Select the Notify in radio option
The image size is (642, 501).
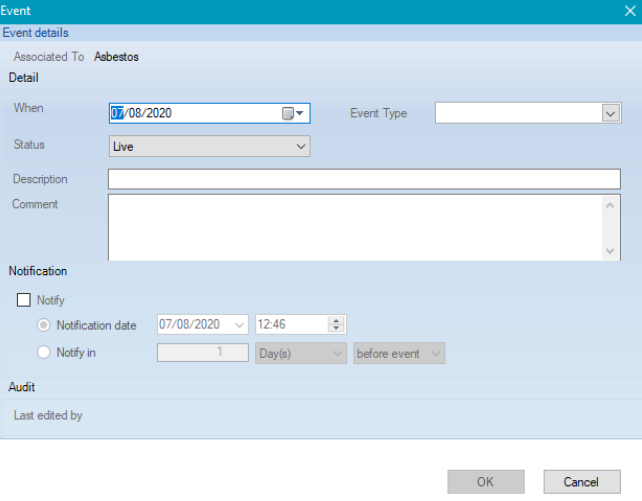click(44, 352)
